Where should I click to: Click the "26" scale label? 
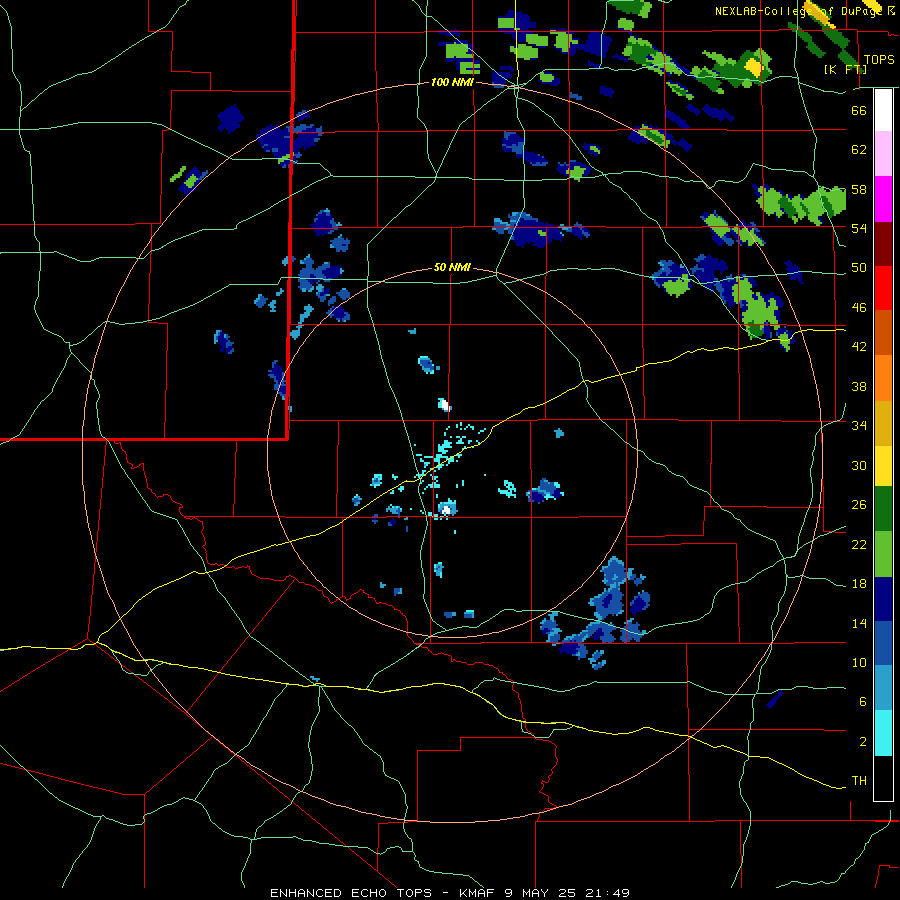[x=859, y=505]
